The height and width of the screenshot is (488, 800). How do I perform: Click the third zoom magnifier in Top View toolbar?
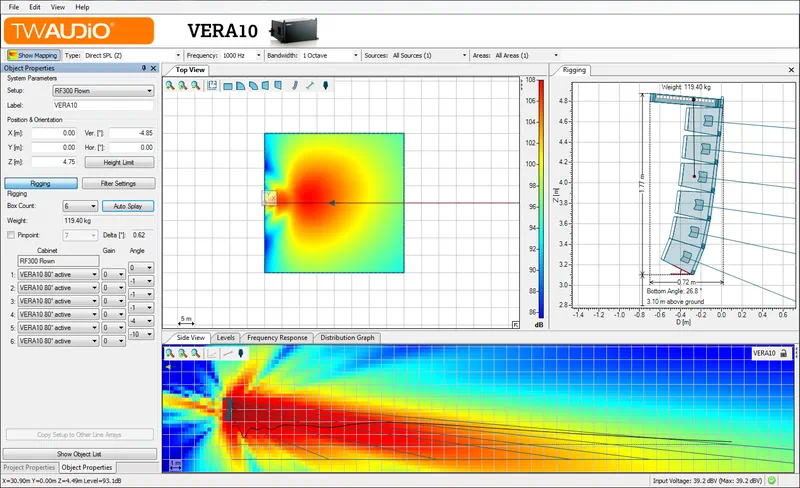195,86
